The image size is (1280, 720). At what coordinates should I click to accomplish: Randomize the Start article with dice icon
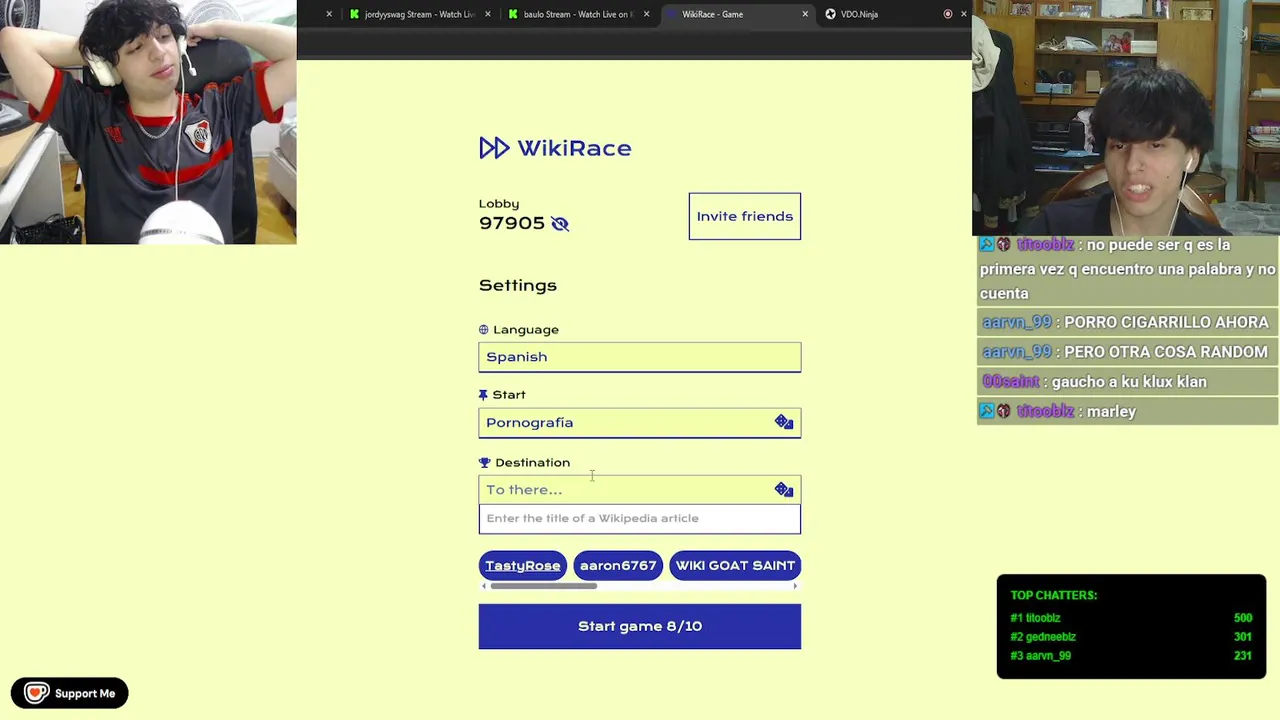tap(784, 422)
